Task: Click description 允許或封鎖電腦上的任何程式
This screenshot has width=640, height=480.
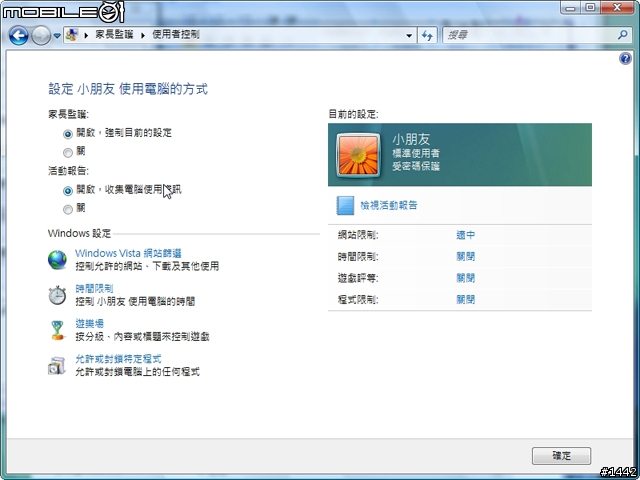Action: tap(138, 372)
